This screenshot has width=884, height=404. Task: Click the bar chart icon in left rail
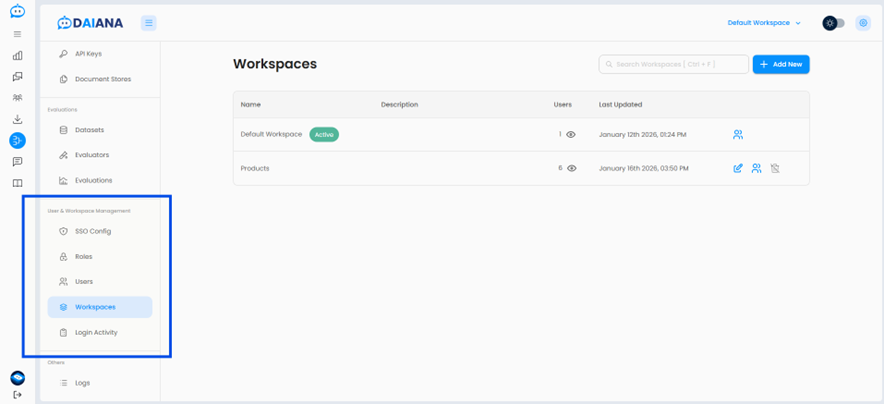tap(17, 56)
